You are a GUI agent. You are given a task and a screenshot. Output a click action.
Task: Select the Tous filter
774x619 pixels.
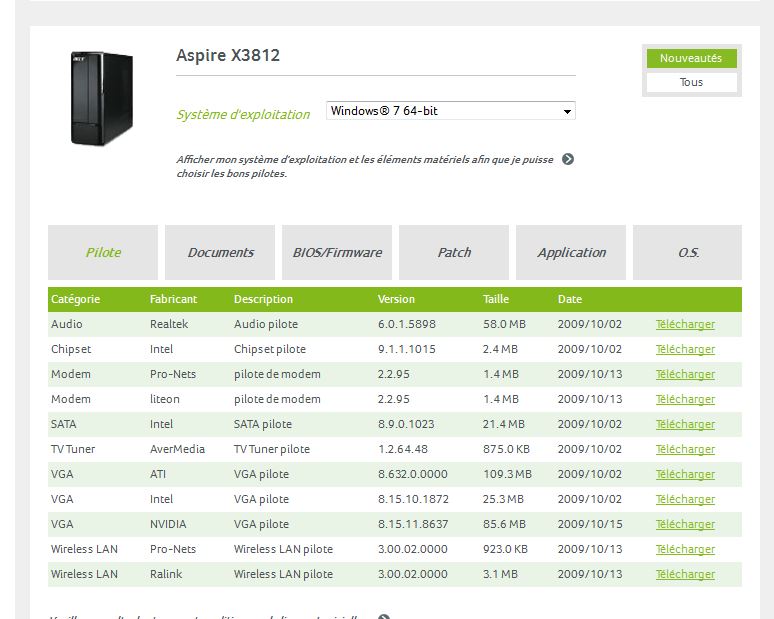coord(691,83)
